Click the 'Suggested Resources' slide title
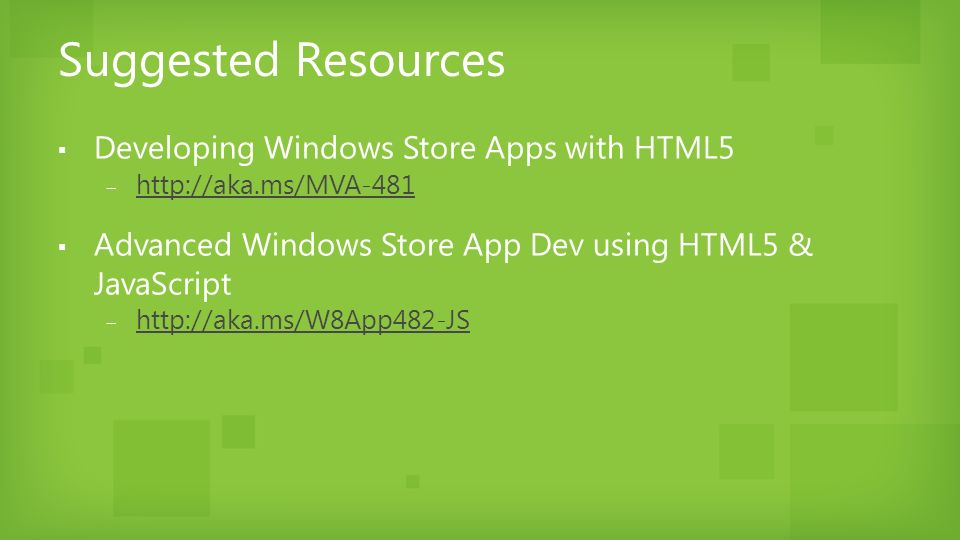This screenshot has height=540, width=960. tap(282, 61)
